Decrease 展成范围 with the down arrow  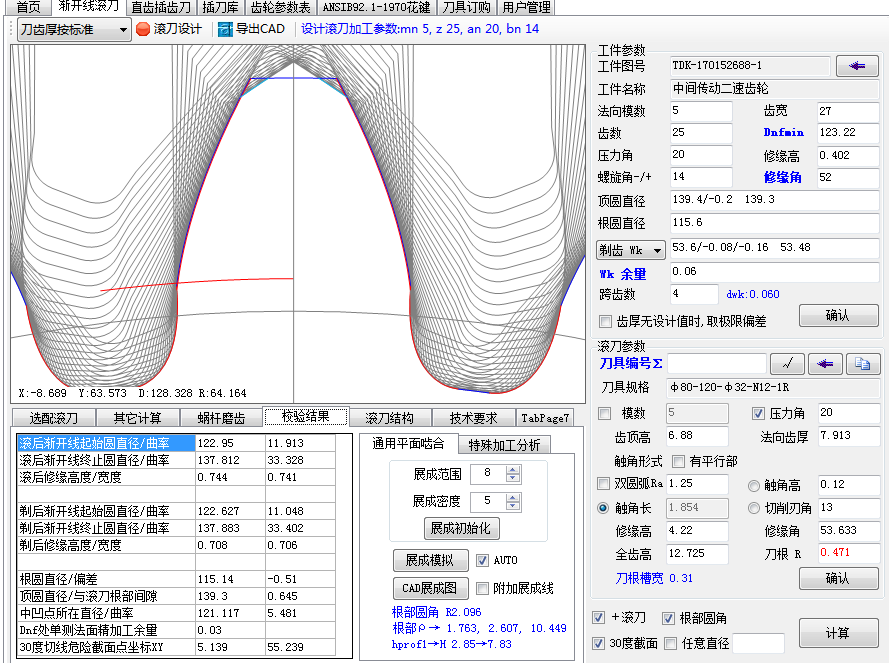coord(513,478)
